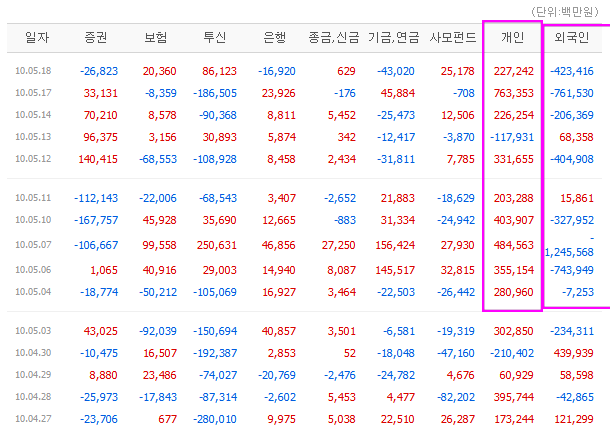This screenshot has width=610, height=432.
Task: Click the (단위:백만원) unit label
Action: click(564, 12)
